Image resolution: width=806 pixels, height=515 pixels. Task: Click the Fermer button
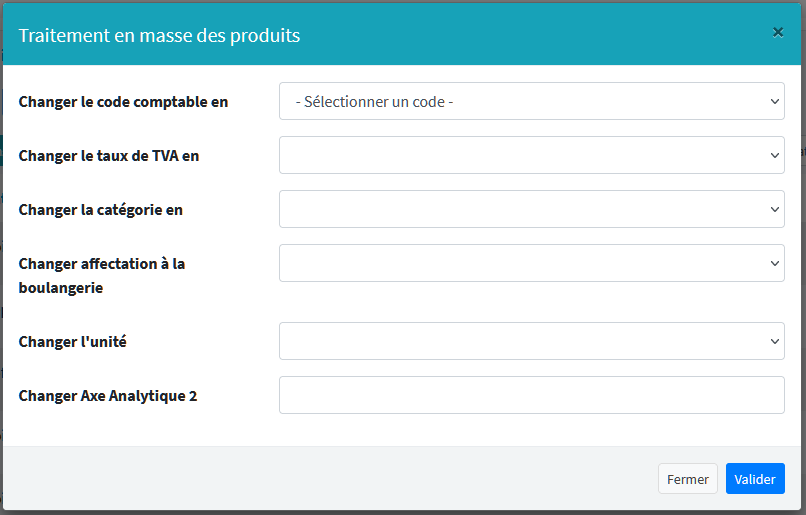tap(688, 479)
